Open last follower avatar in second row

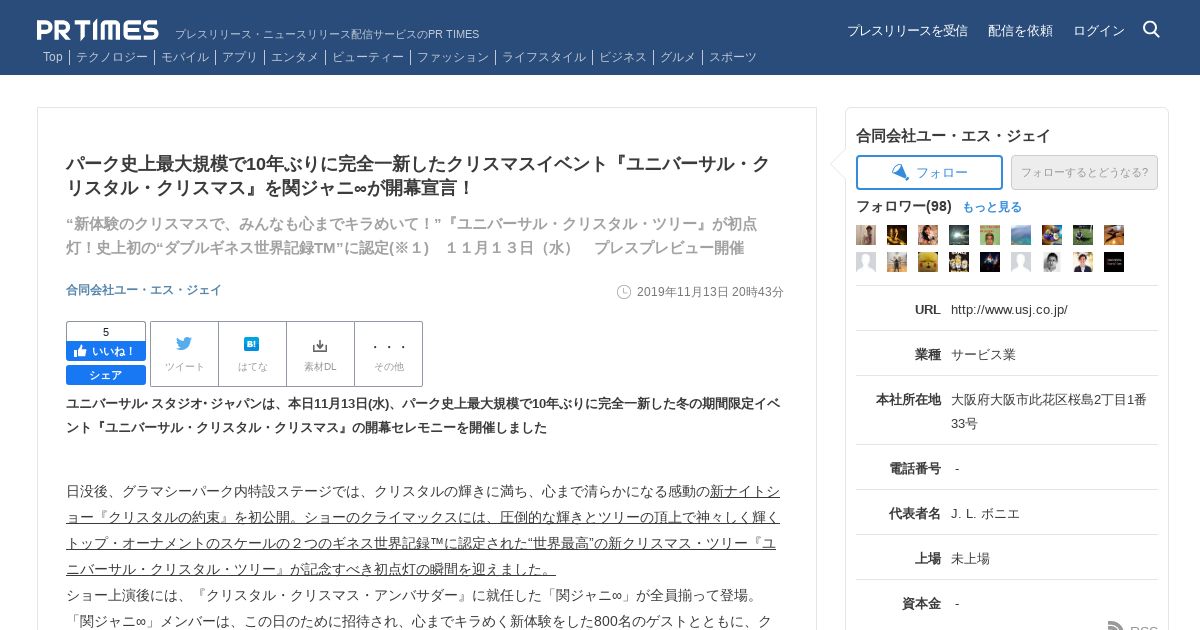[1114, 262]
